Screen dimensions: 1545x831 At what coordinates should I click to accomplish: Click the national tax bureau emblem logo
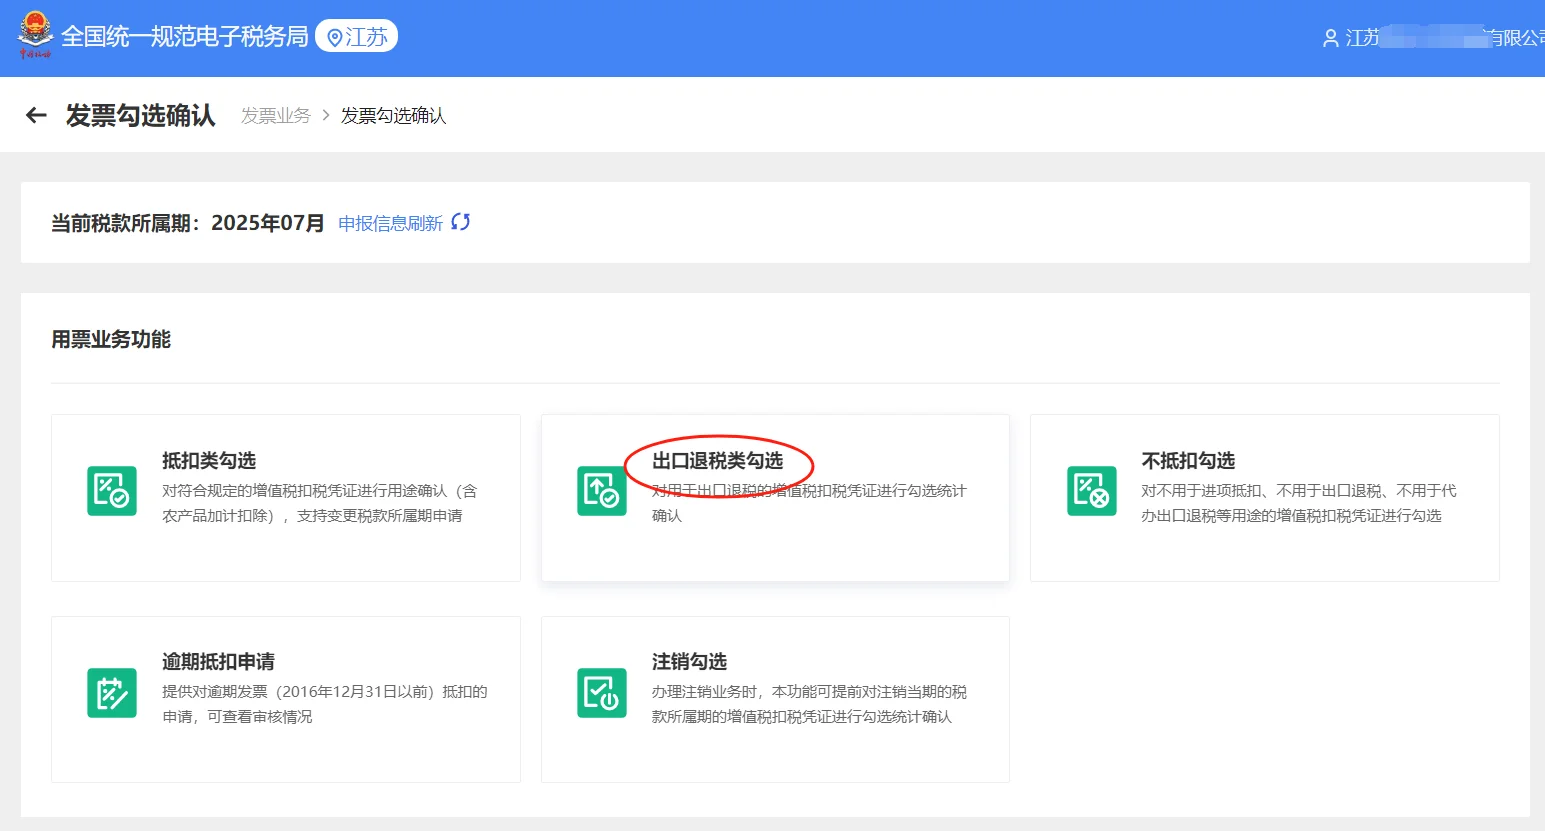click(x=34, y=36)
